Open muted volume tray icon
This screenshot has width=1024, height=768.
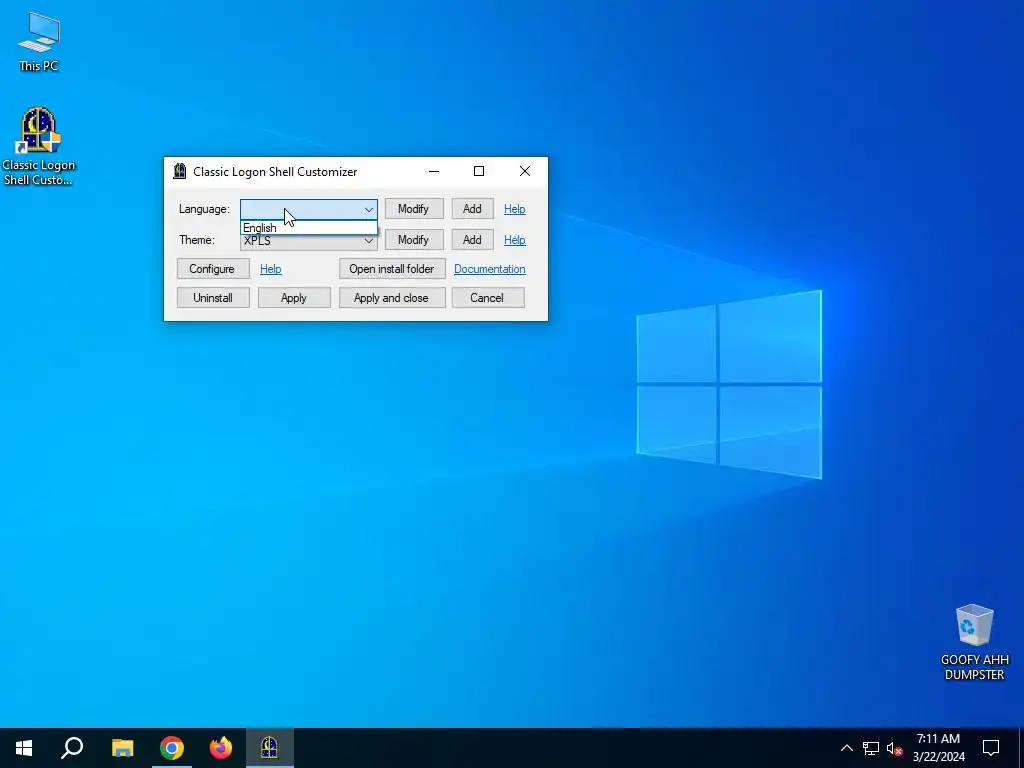(894, 748)
